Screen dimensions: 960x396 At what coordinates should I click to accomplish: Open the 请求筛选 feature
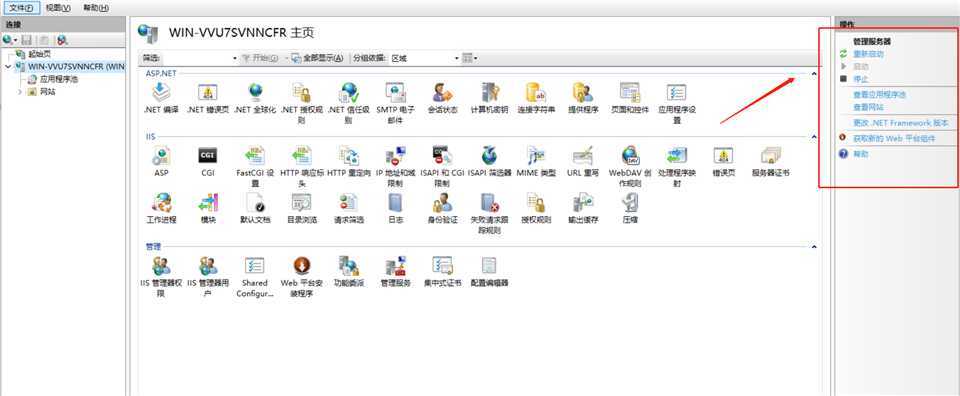349,208
